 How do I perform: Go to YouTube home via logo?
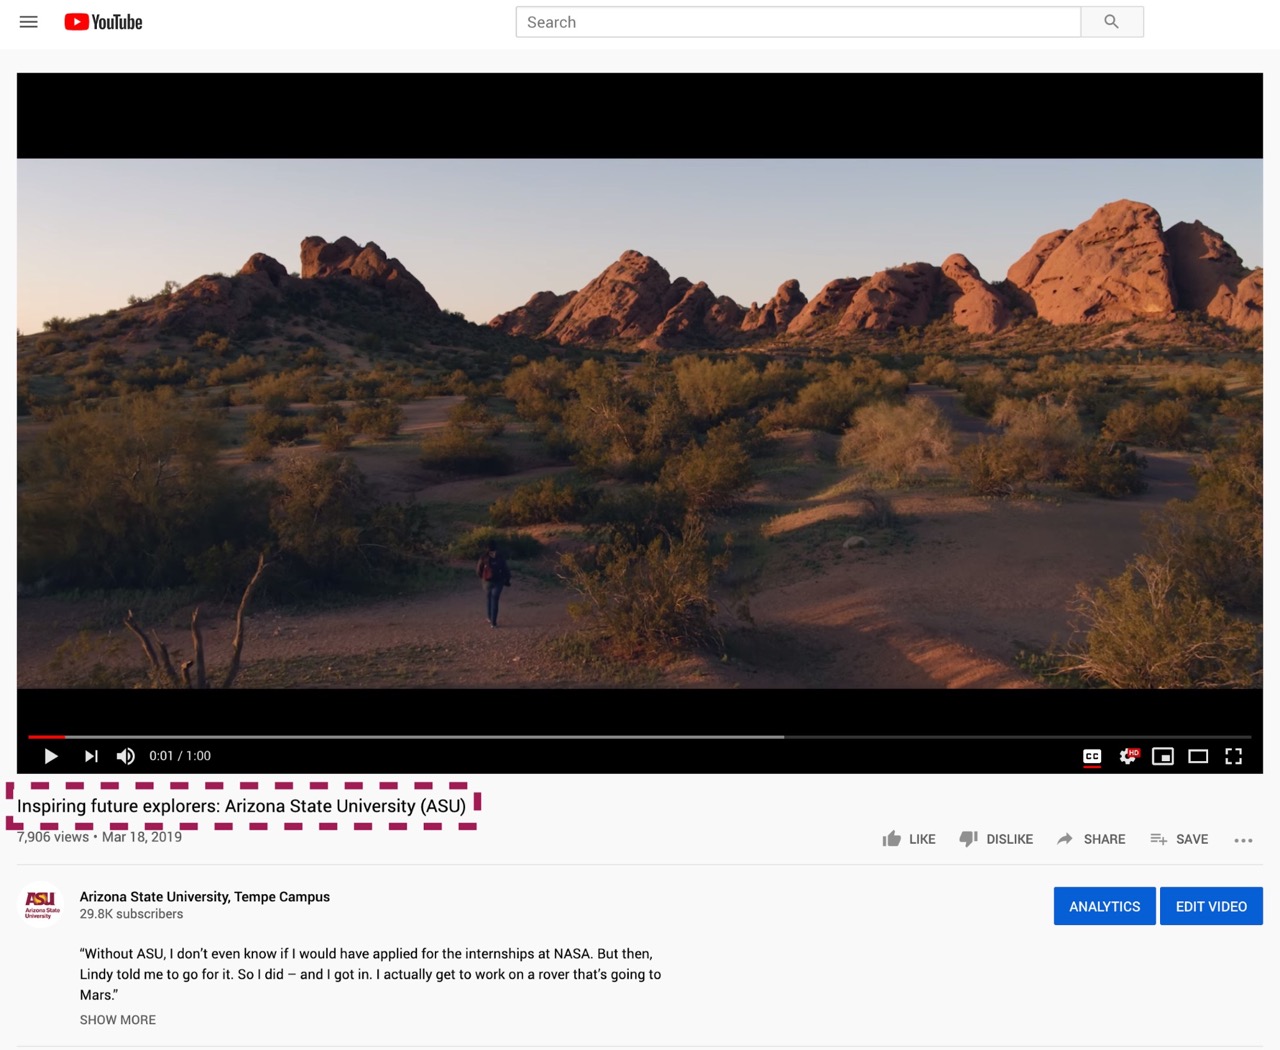point(103,22)
